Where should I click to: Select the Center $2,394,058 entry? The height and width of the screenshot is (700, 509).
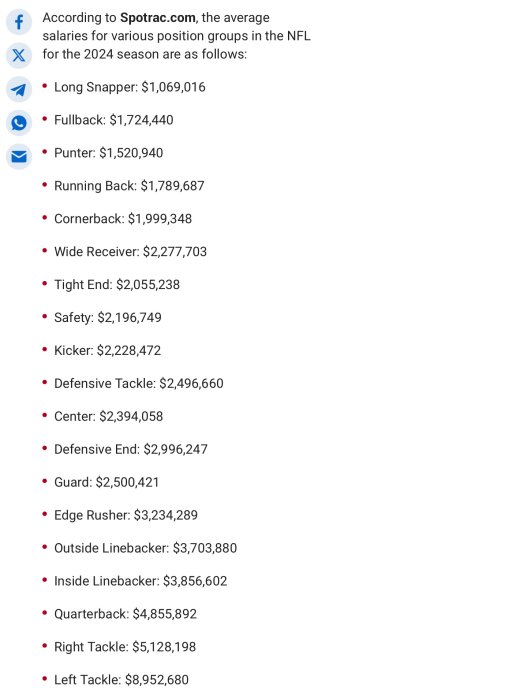coord(108,417)
